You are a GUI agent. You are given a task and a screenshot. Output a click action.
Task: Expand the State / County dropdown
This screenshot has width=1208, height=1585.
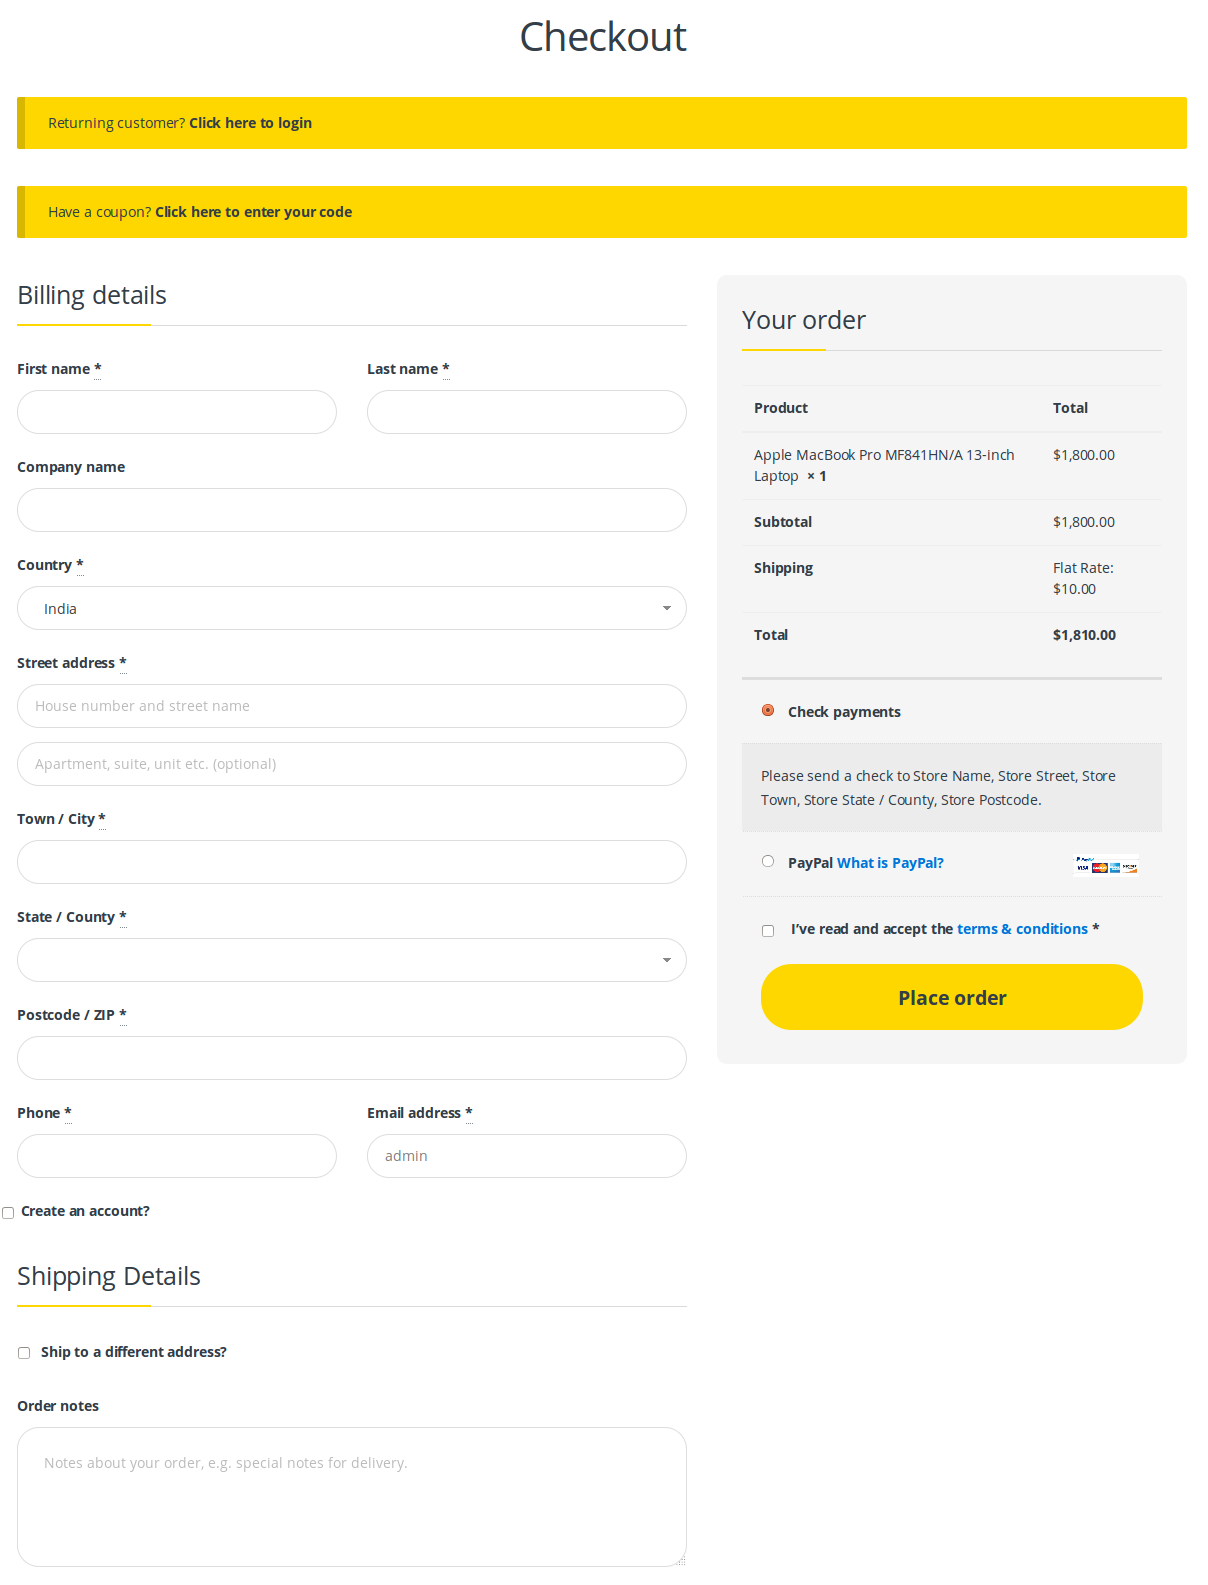[x=352, y=961]
